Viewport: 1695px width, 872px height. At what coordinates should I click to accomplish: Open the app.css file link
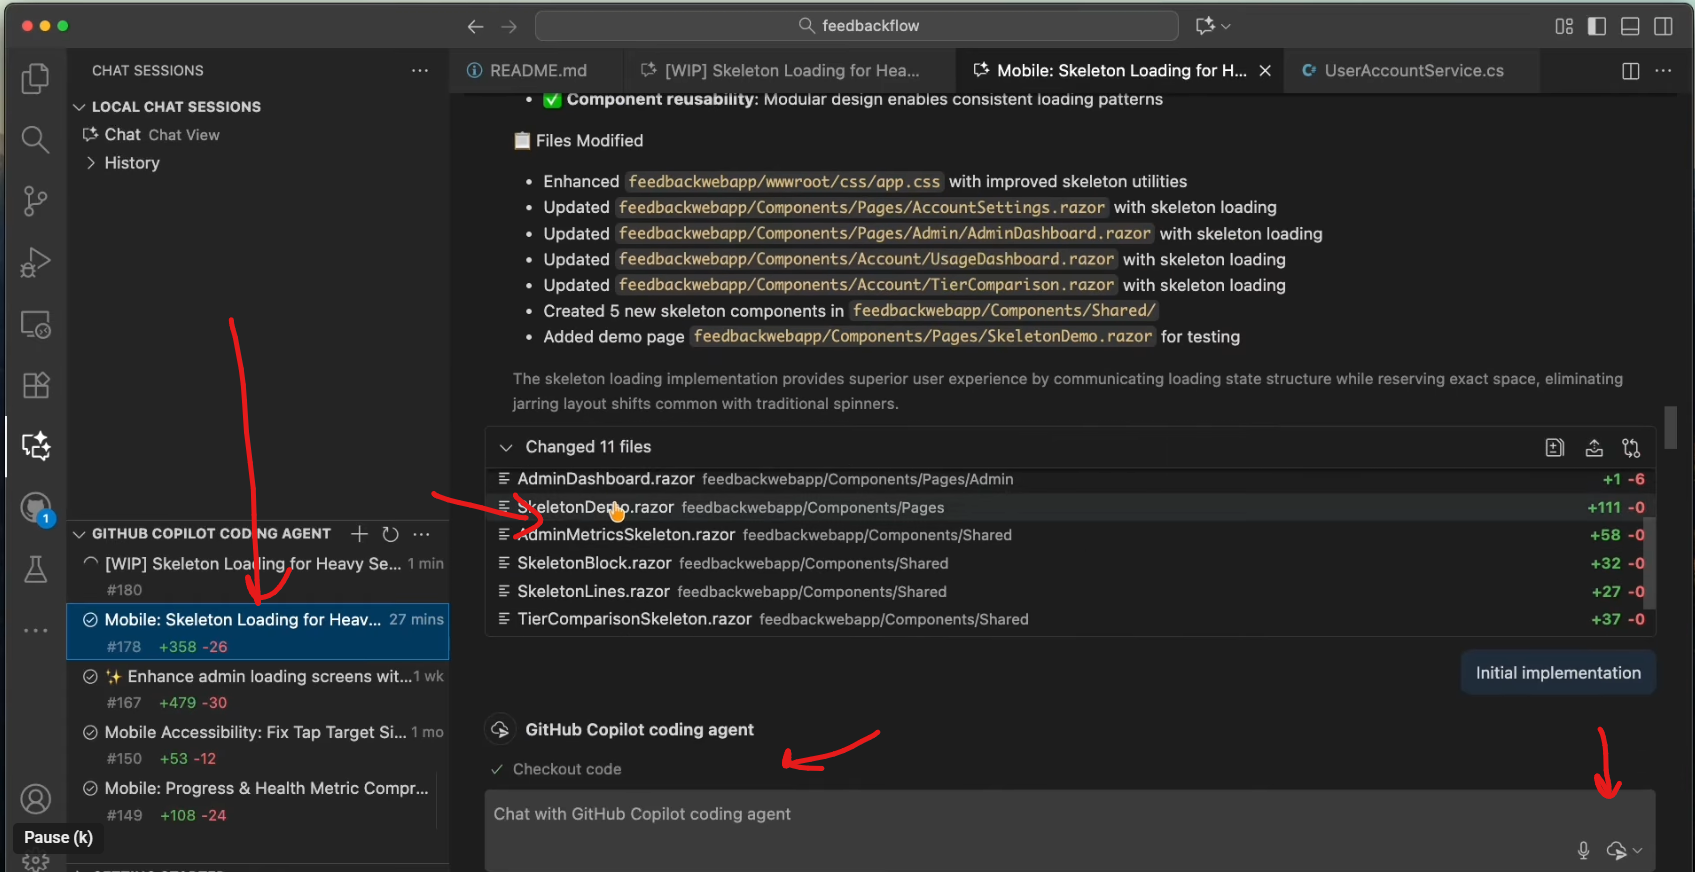(784, 182)
